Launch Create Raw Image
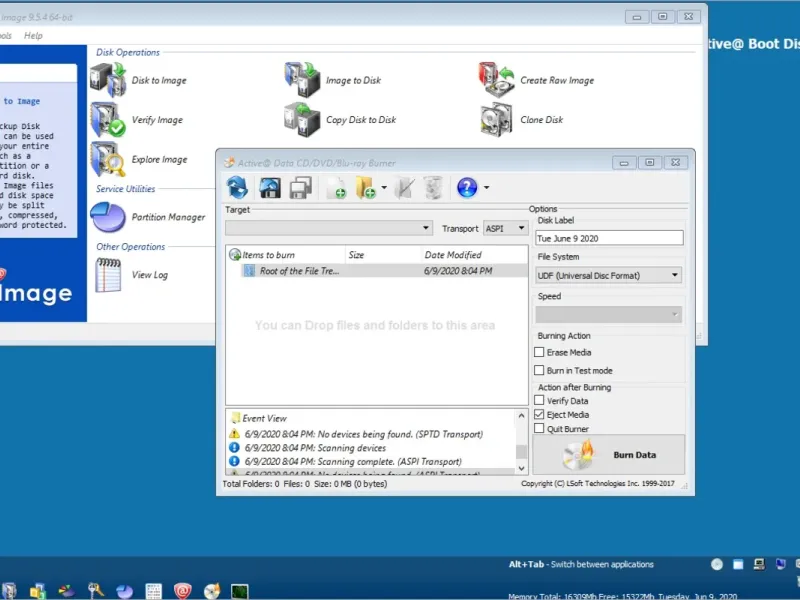 (496, 80)
